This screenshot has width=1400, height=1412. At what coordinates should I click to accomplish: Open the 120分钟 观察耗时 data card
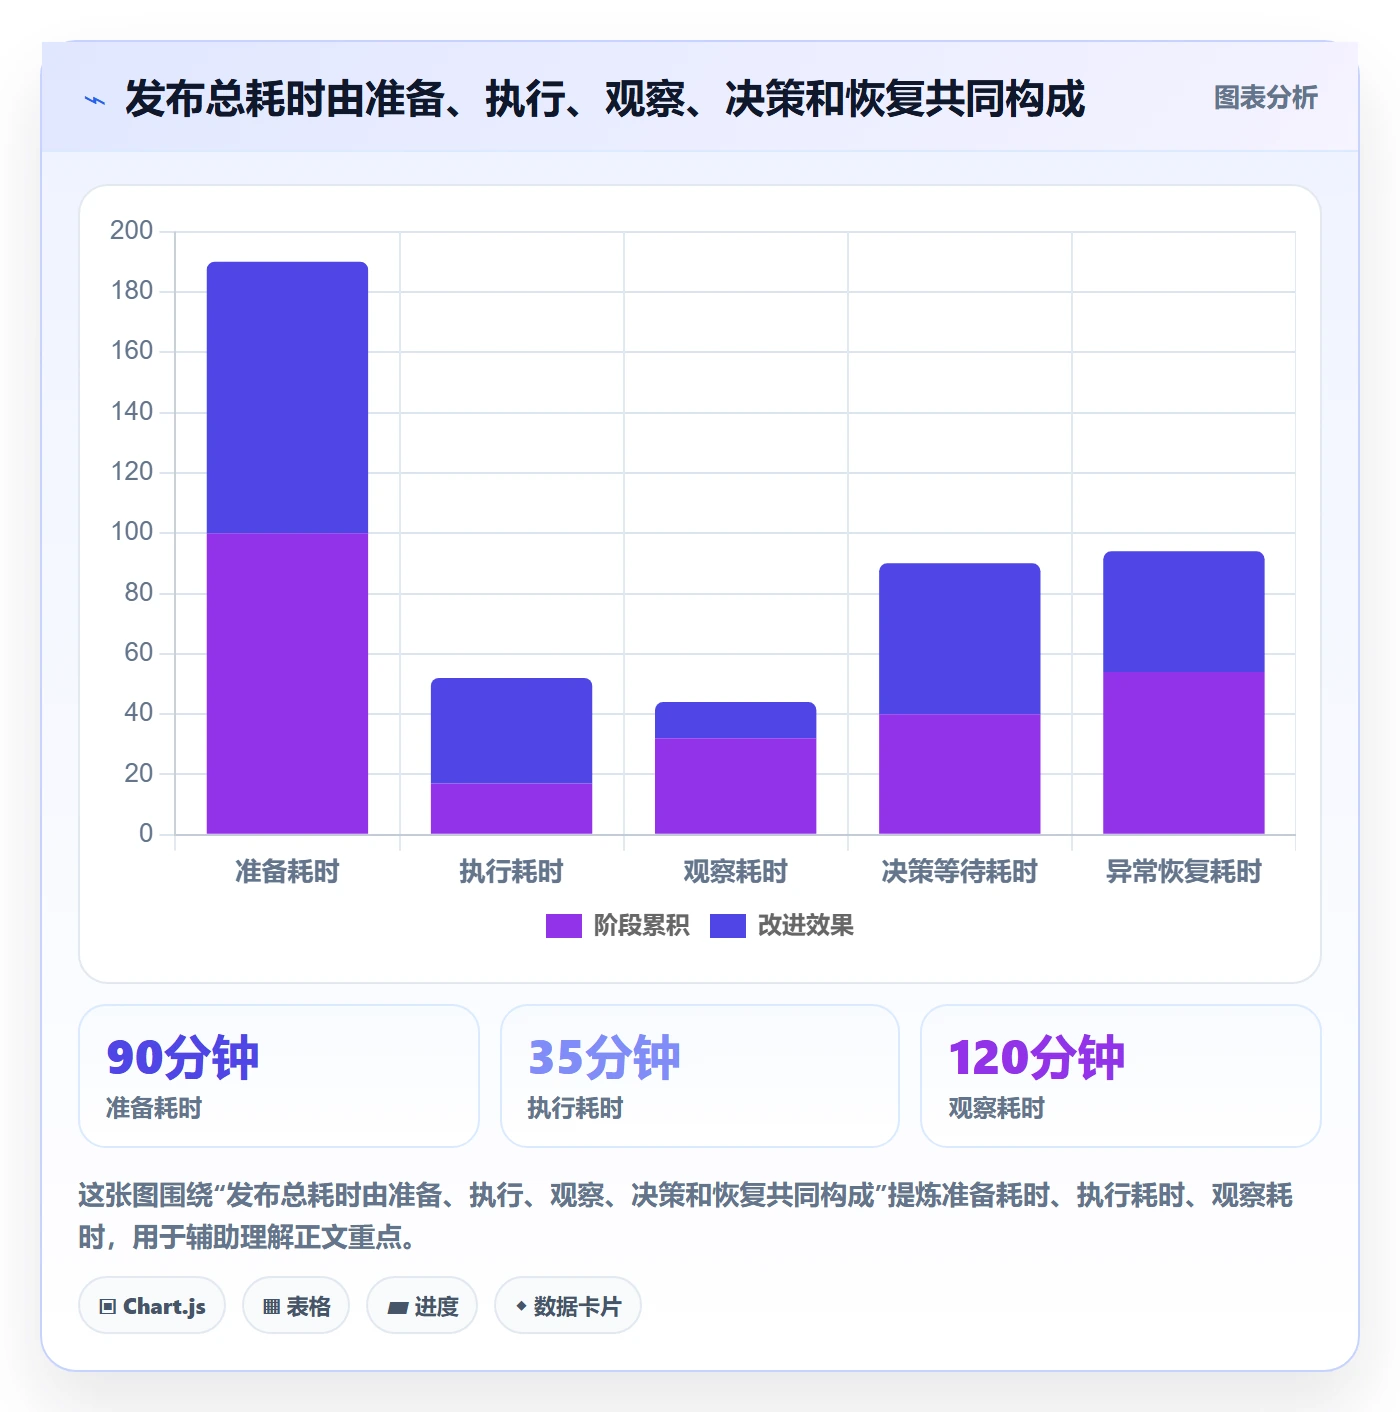(x=1121, y=1076)
